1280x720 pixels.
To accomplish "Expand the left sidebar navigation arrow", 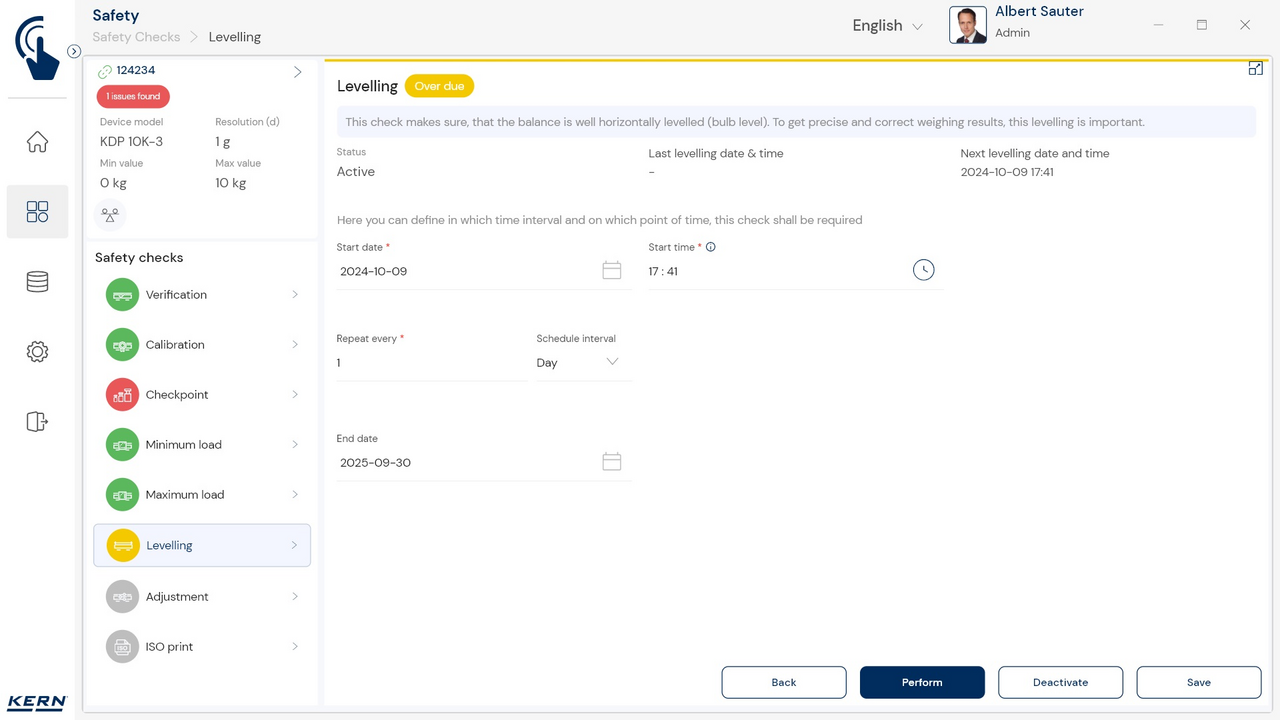I will [x=74, y=51].
